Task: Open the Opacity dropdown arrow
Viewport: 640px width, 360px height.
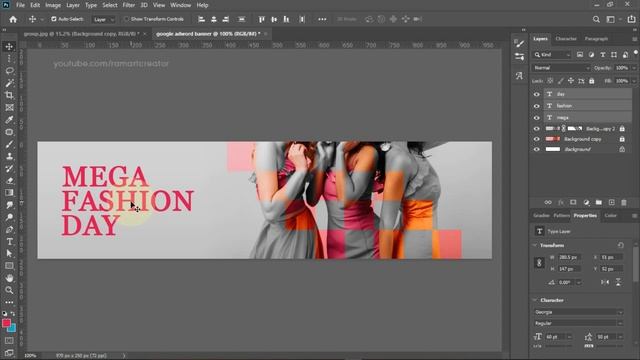Action: pos(634,68)
